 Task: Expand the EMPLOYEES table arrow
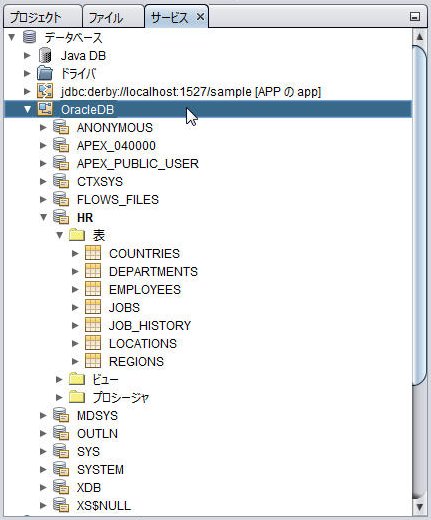coord(76,289)
